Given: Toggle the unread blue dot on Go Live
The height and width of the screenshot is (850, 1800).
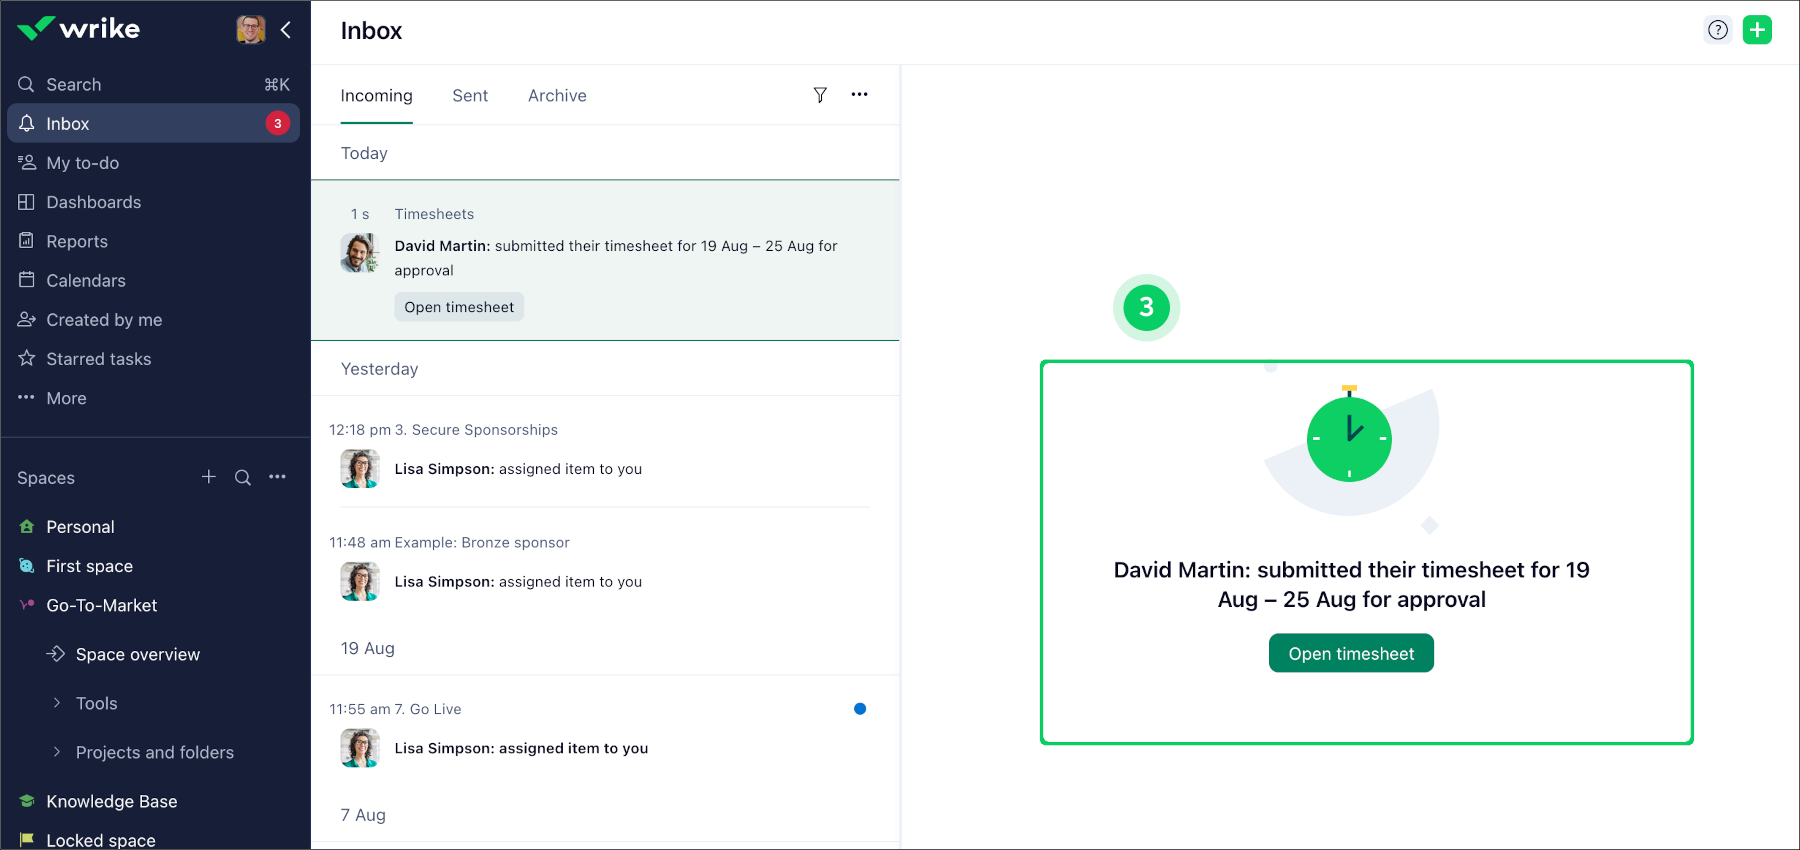Looking at the screenshot, I should click(860, 709).
